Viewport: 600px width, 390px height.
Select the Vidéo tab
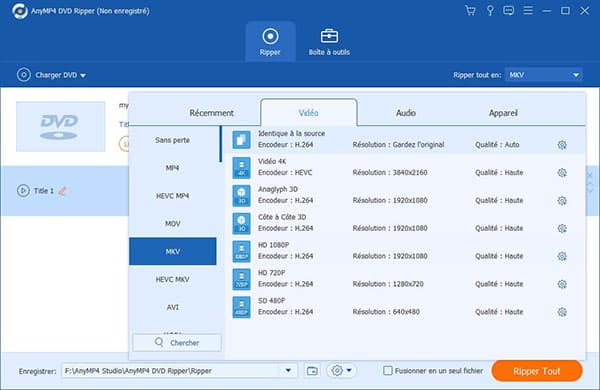308,113
